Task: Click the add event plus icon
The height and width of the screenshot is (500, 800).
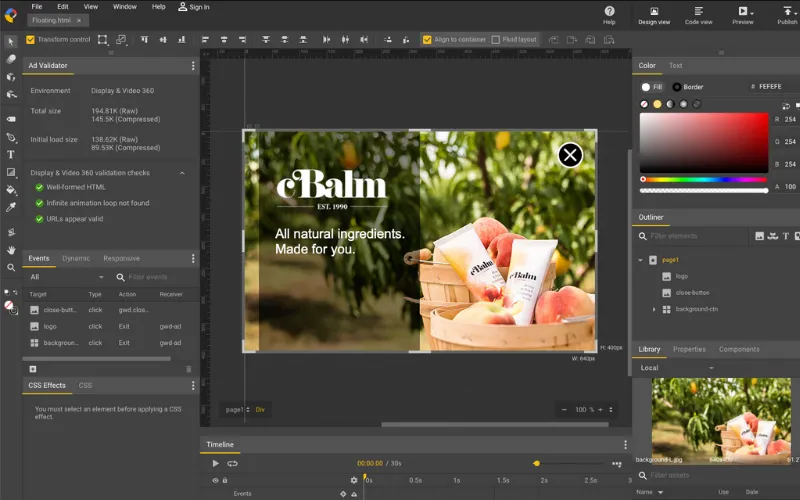Action: pyautogui.click(x=33, y=369)
